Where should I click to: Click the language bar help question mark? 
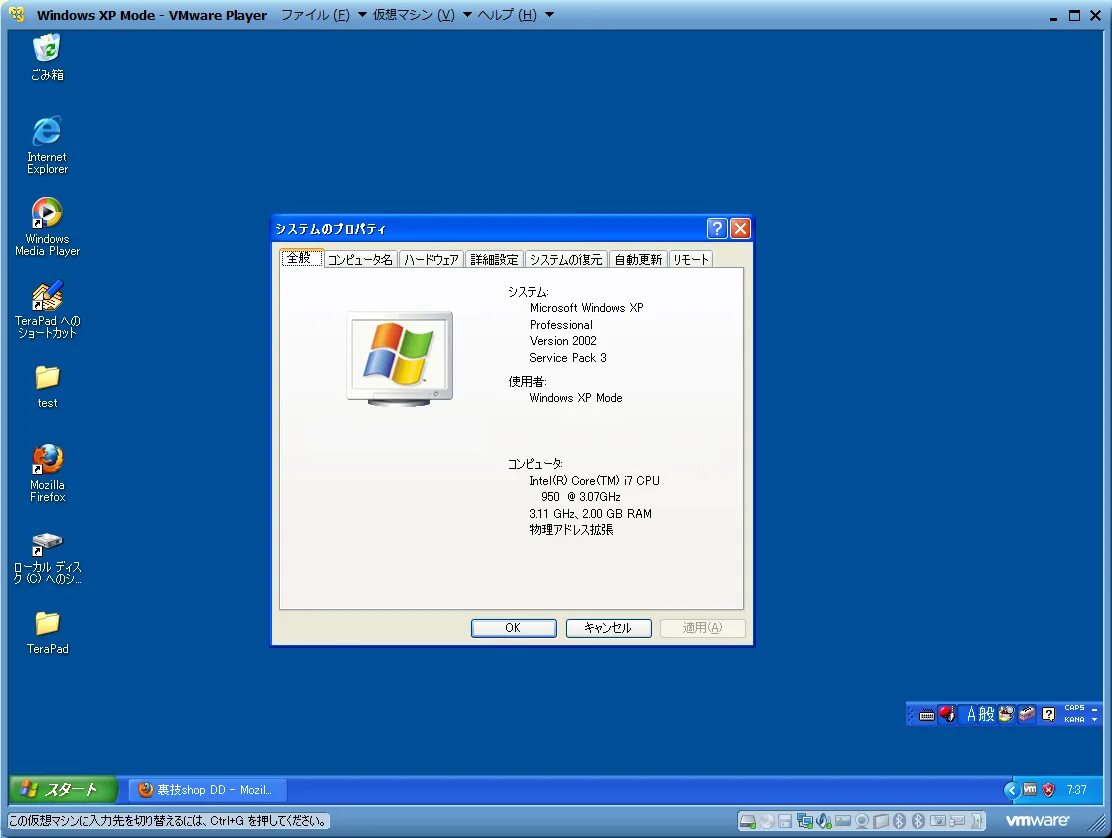[1048, 714]
